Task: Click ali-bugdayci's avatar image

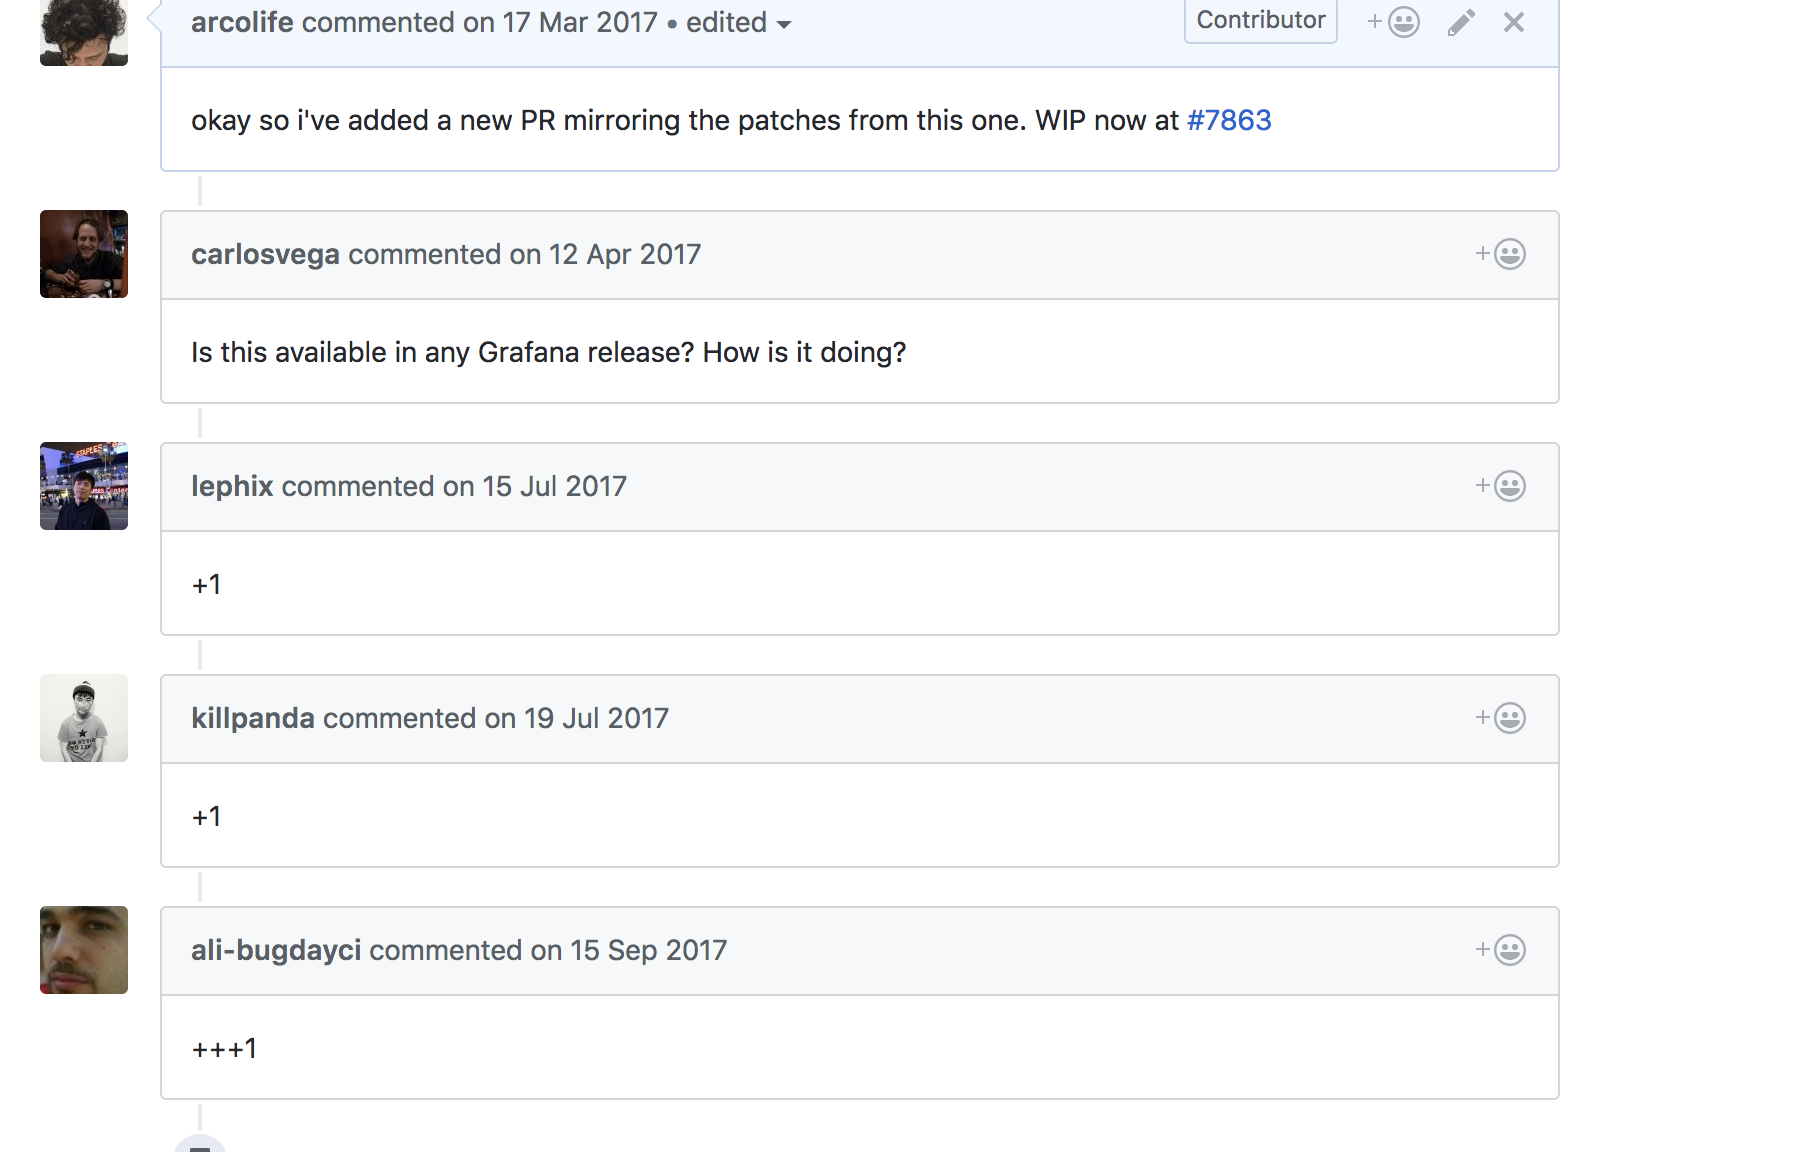Action: (84, 950)
